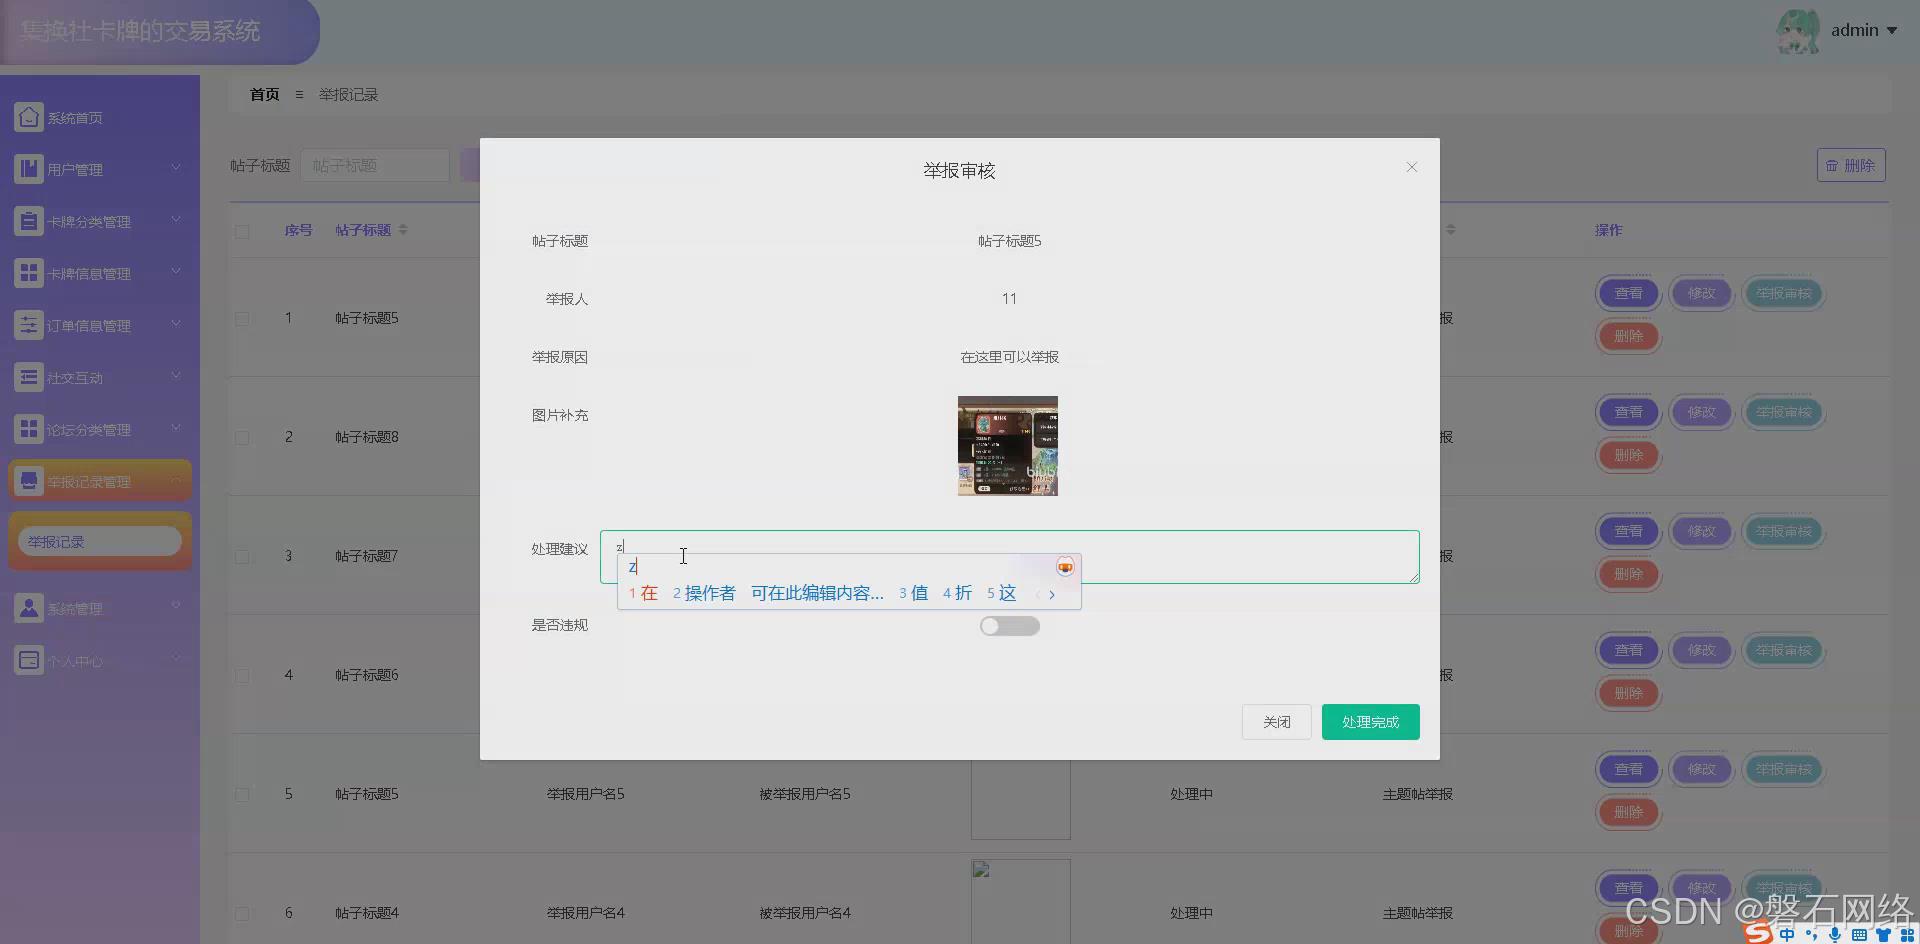Select the 系统首页 home icon in sidebar

[x=28, y=116]
